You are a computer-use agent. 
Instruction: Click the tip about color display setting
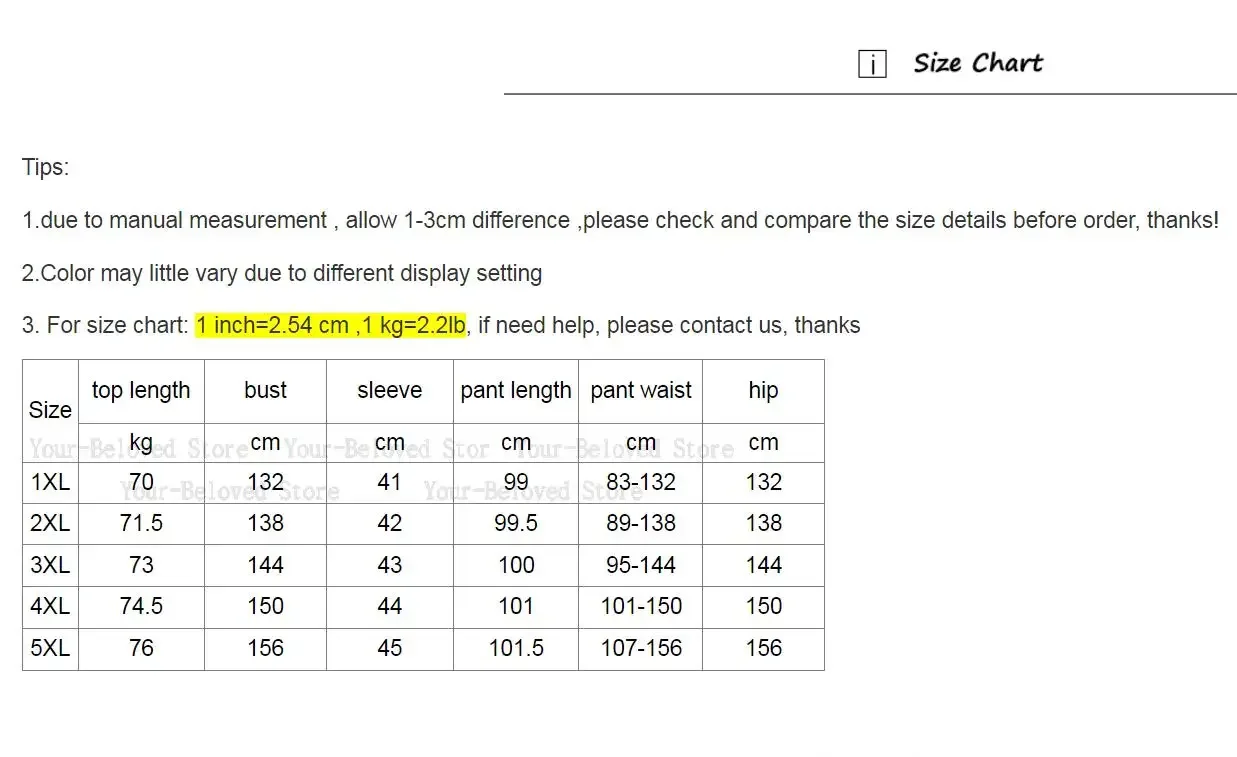coord(282,273)
